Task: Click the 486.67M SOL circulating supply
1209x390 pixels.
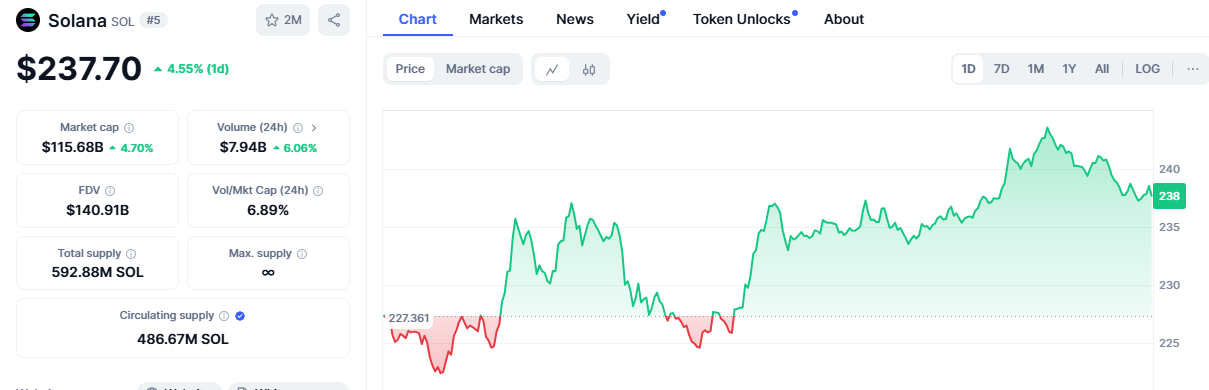Action: pyautogui.click(x=183, y=339)
